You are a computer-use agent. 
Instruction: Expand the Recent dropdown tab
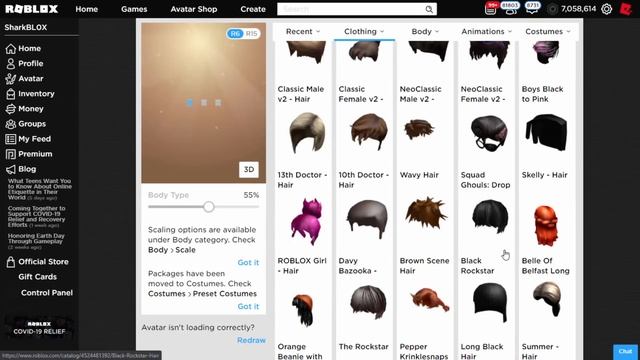pyautogui.click(x=303, y=31)
